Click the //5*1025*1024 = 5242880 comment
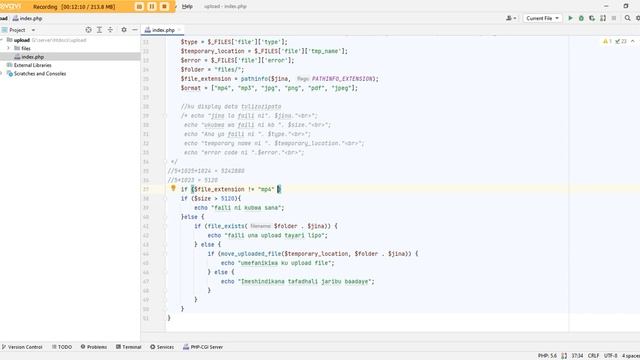This screenshot has width=640, height=360. [206, 171]
